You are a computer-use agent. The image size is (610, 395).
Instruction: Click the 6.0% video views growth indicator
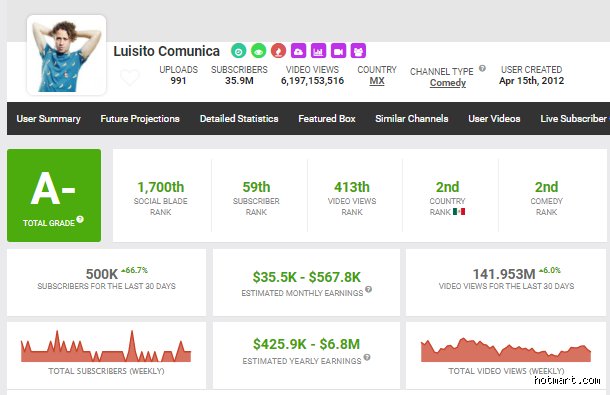[x=550, y=270]
